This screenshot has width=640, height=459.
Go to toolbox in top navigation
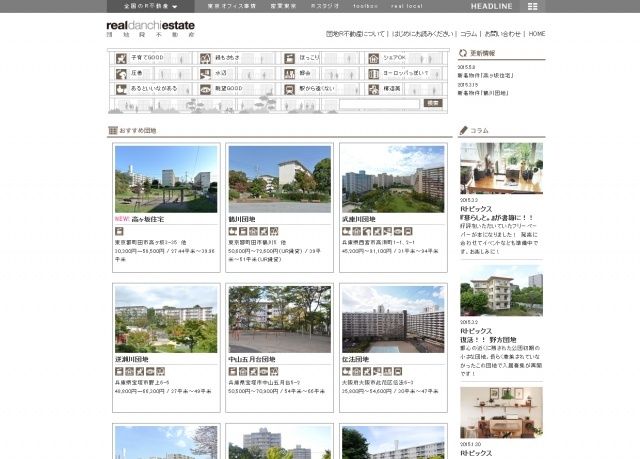(x=364, y=6)
